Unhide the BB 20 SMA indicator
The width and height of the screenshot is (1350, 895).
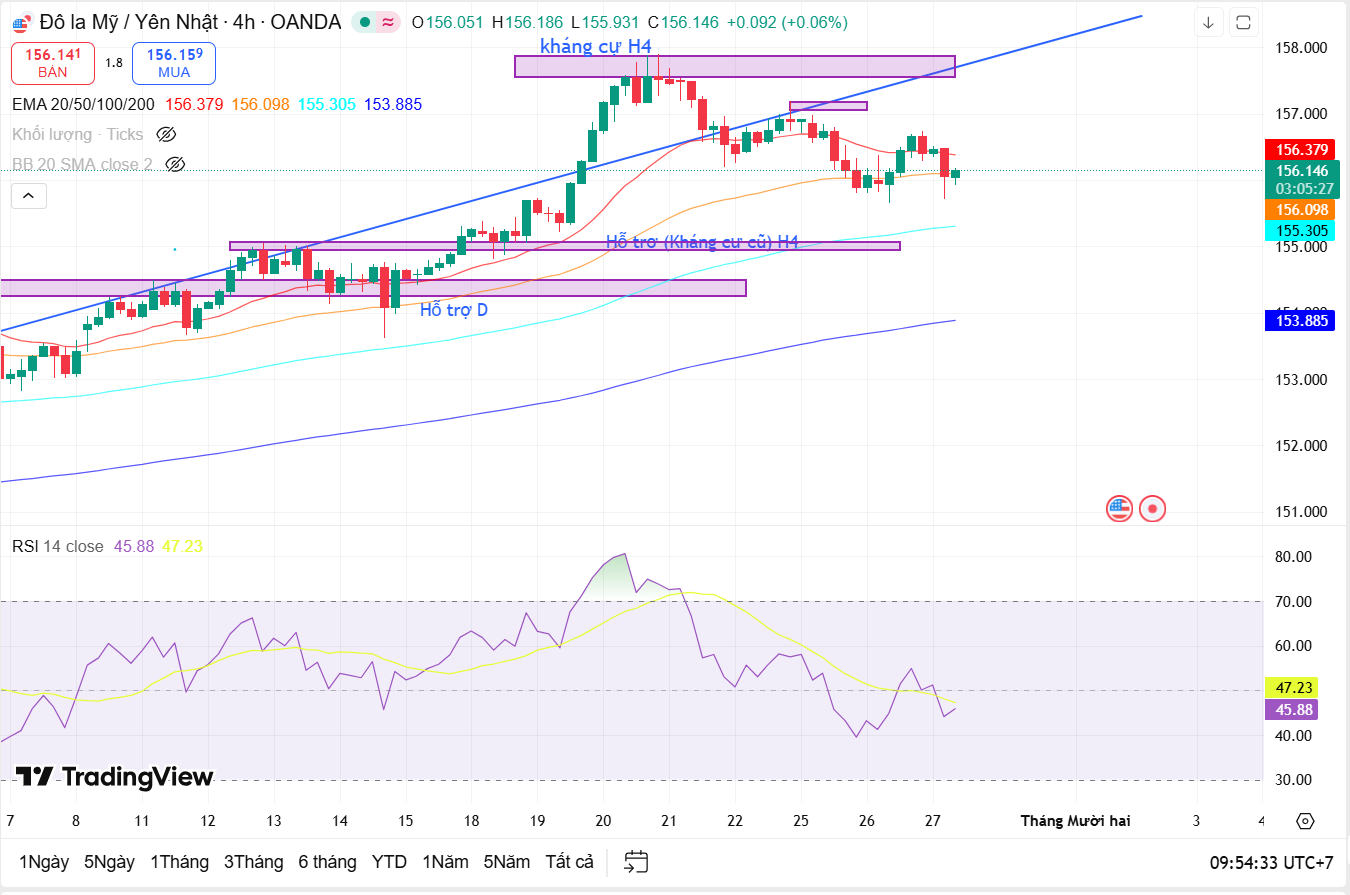[175, 164]
